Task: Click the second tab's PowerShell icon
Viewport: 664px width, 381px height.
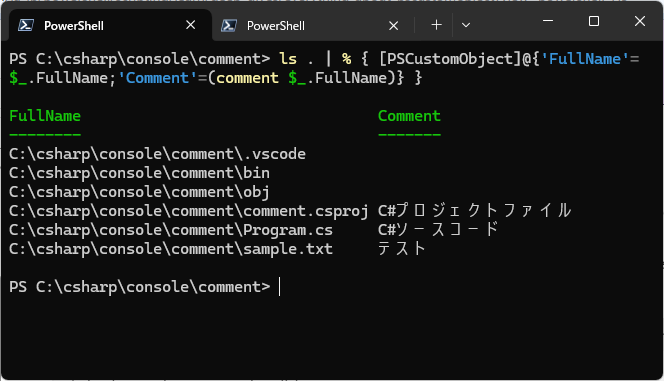Action: [x=229, y=25]
